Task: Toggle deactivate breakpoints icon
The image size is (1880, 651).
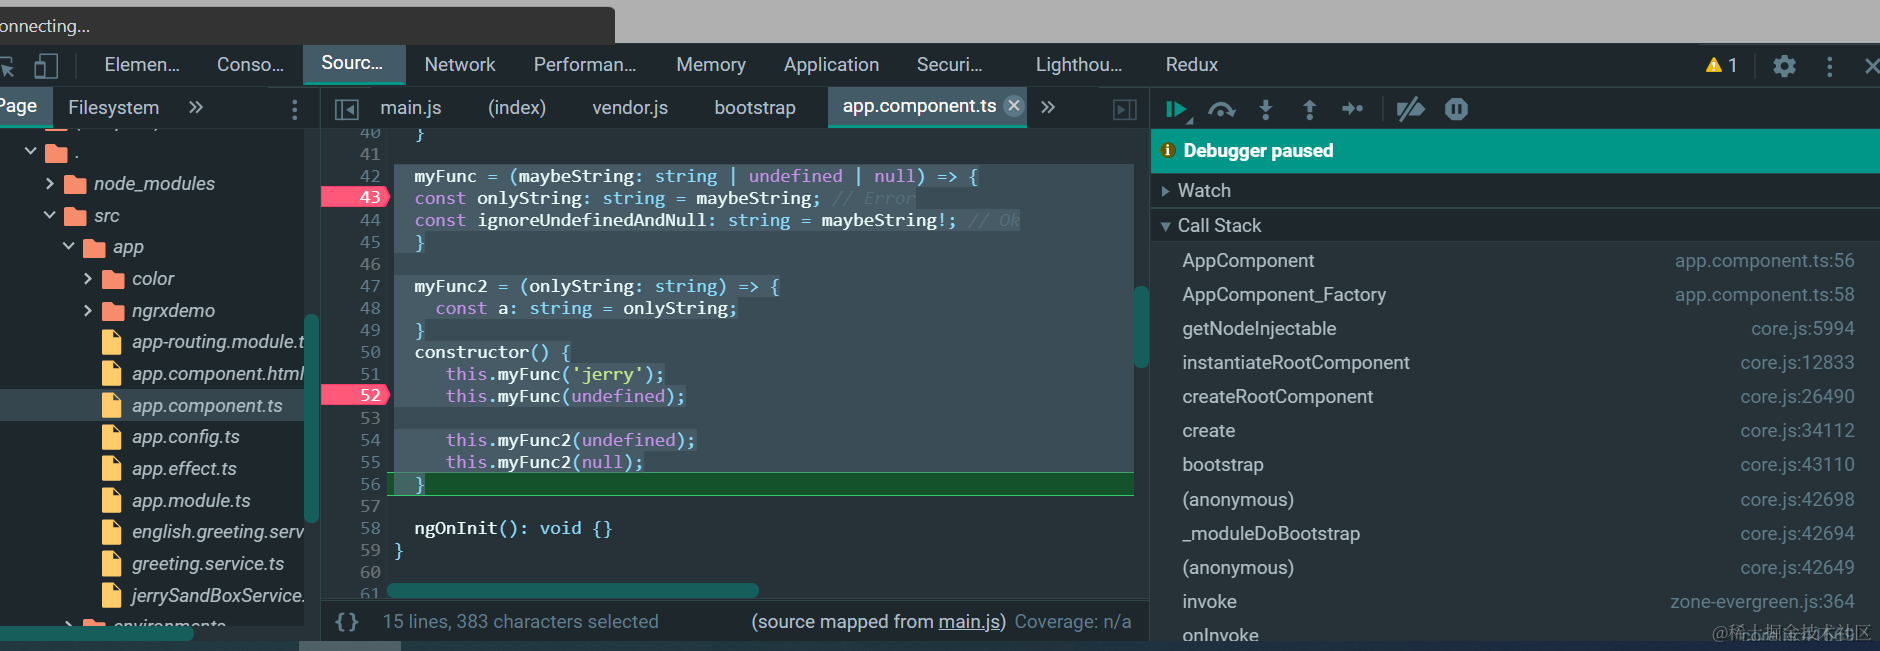Action: coord(1410,109)
